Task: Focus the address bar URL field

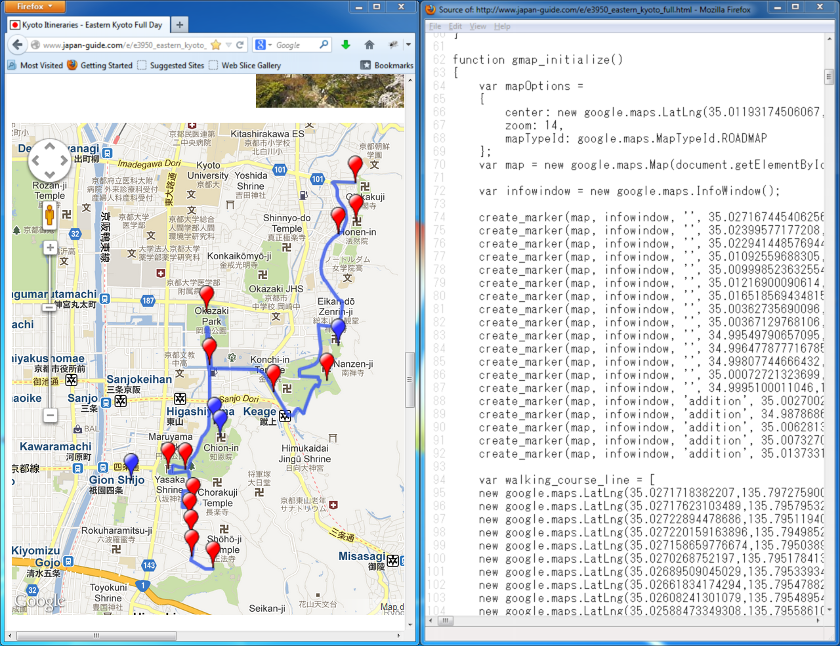Action: click(x=123, y=45)
